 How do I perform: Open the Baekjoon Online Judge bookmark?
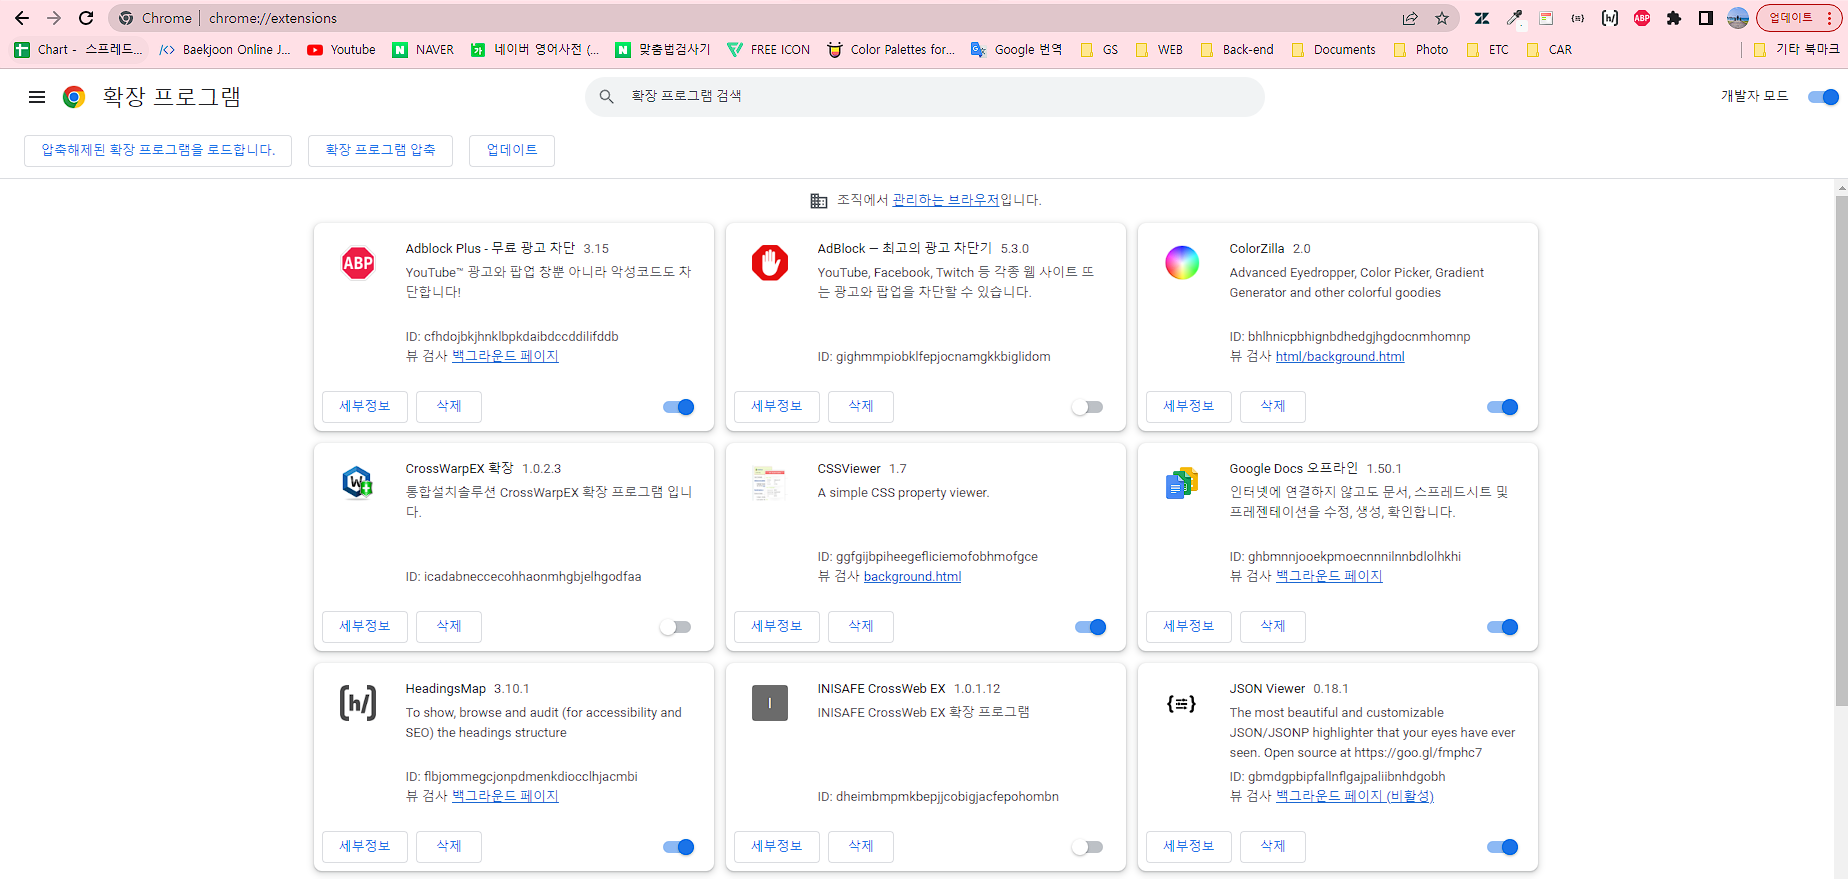(225, 49)
